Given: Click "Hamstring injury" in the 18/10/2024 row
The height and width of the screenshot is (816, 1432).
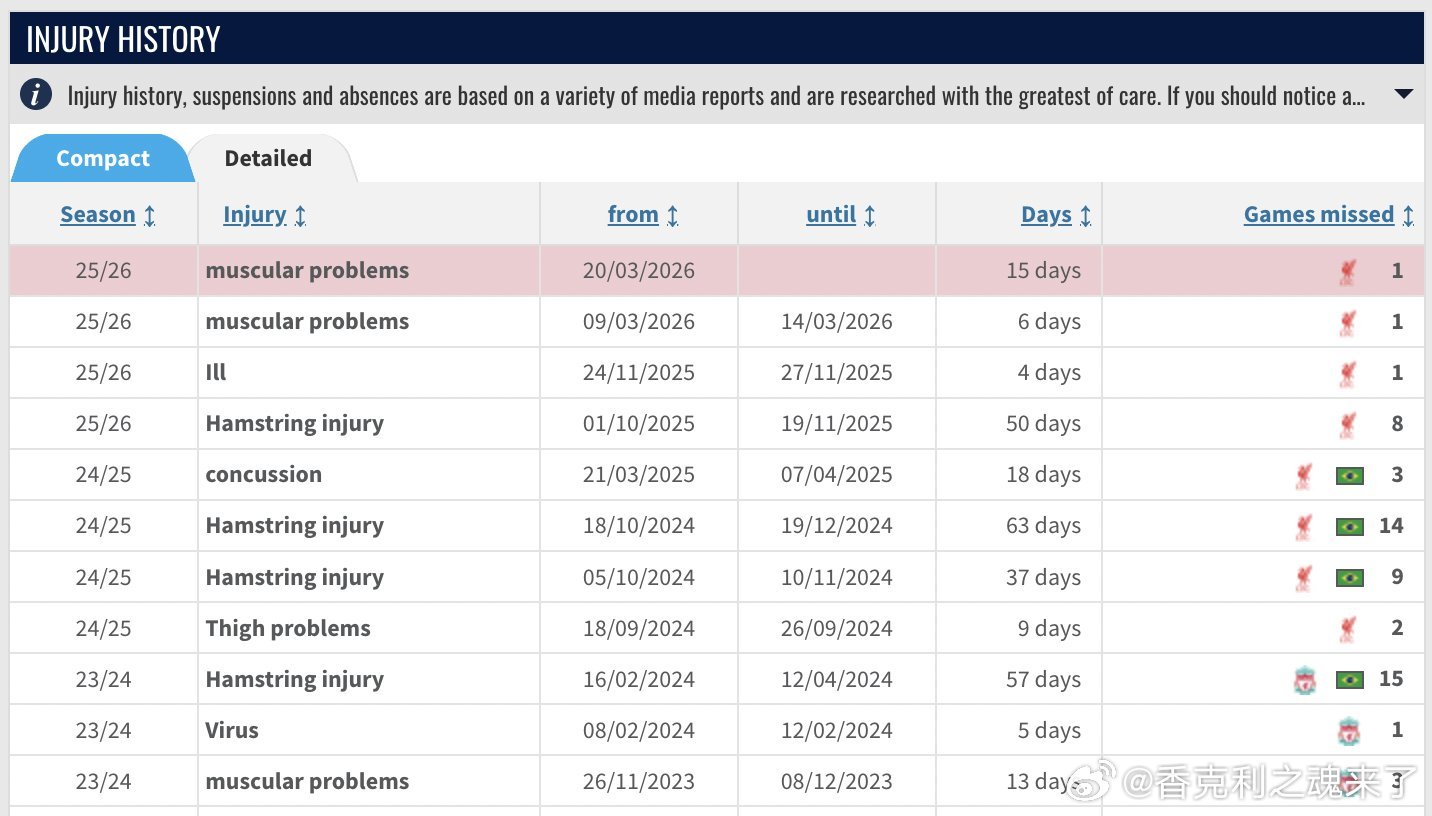Looking at the screenshot, I should pos(295,526).
